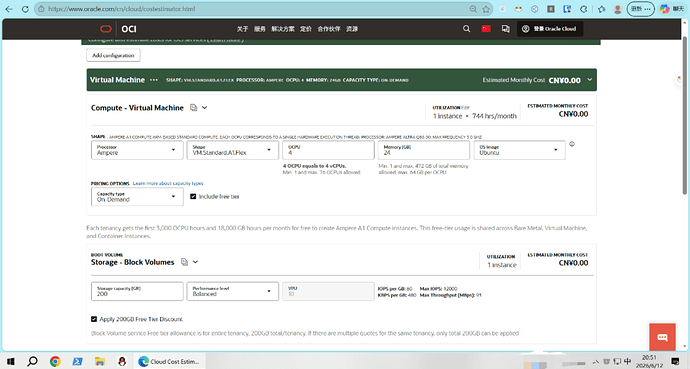The height and width of the screenshot is (369, 690).
Task: Open the Windows Start menu
Action: point(10,362)
